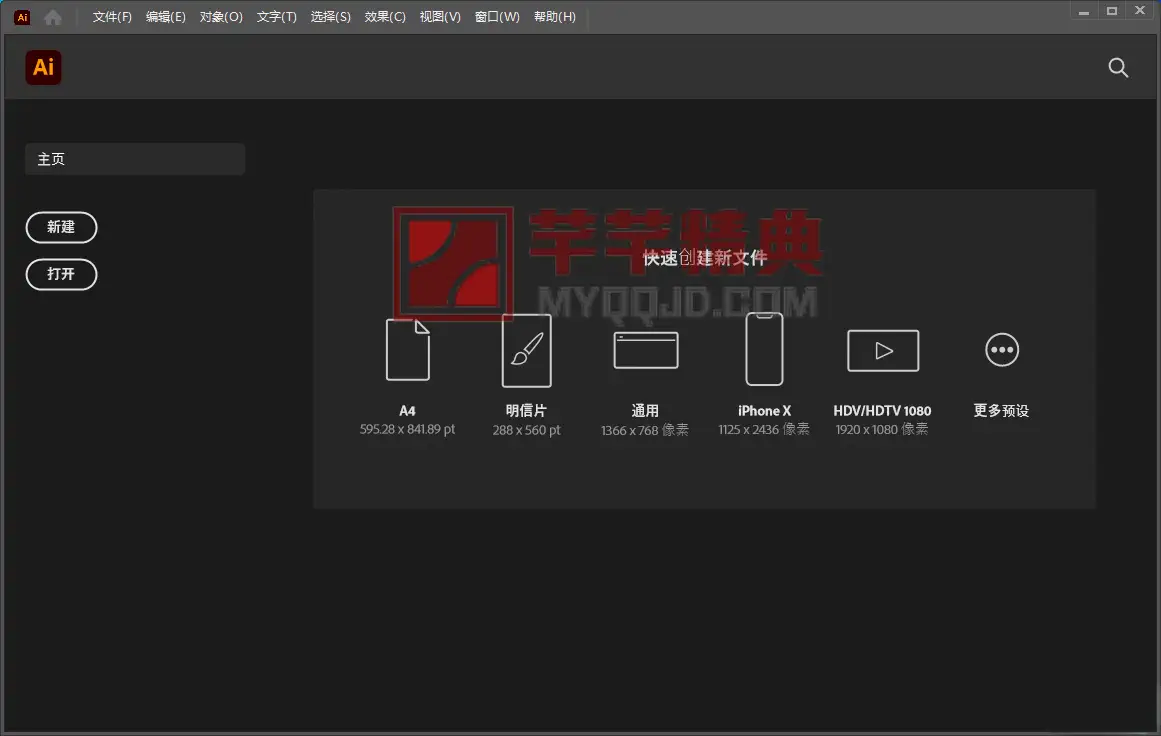1161x736 pixels.
Task: Open the 编辑 menu
Action: coord(165,16)
